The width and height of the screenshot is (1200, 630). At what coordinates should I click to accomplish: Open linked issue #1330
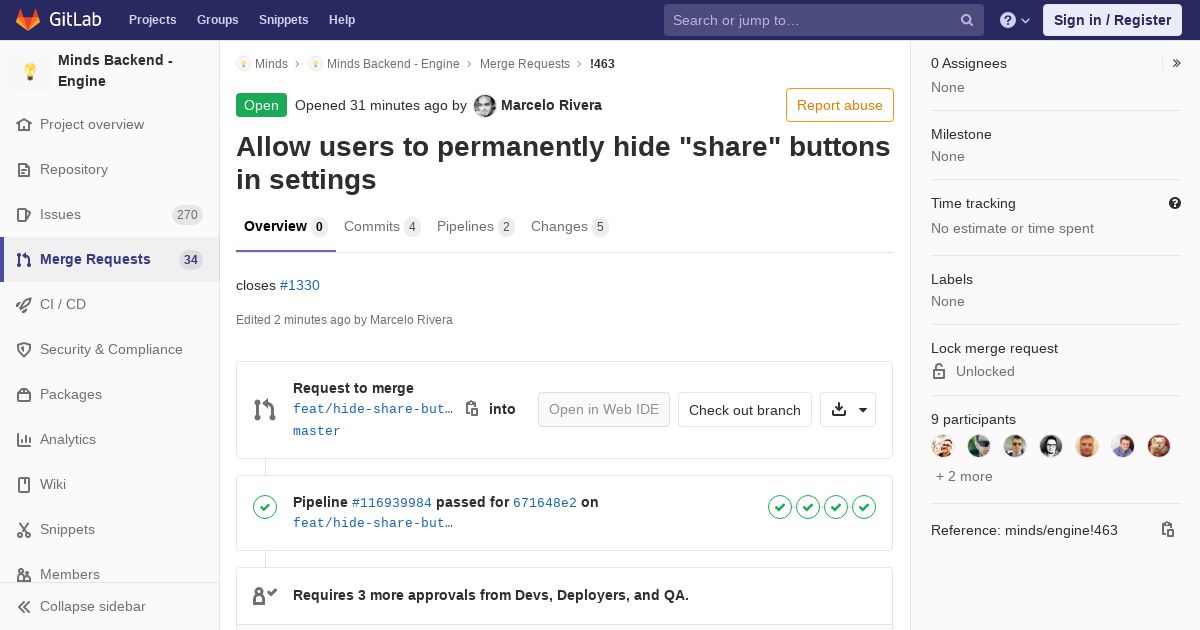tap(300, 285)
